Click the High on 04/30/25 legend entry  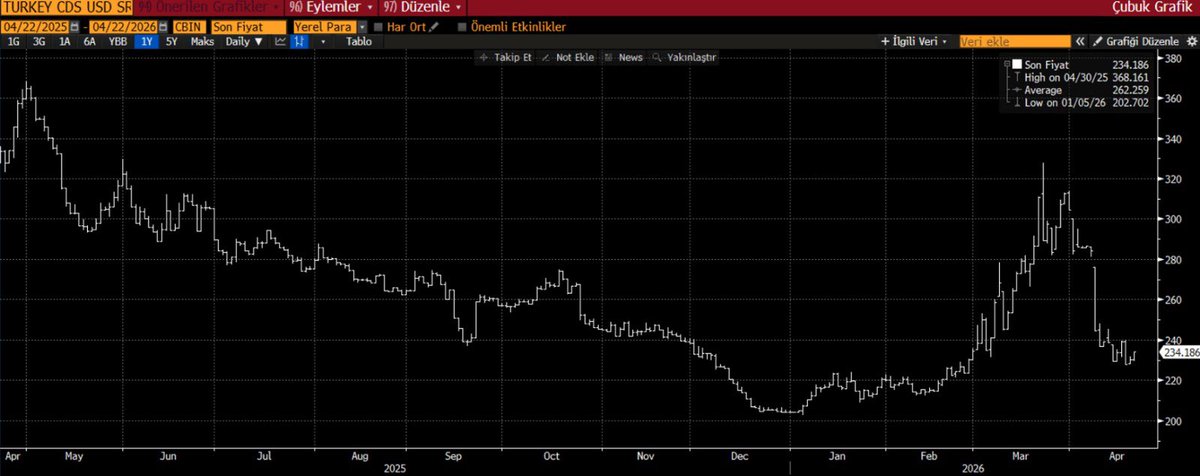pos(1068,77)
